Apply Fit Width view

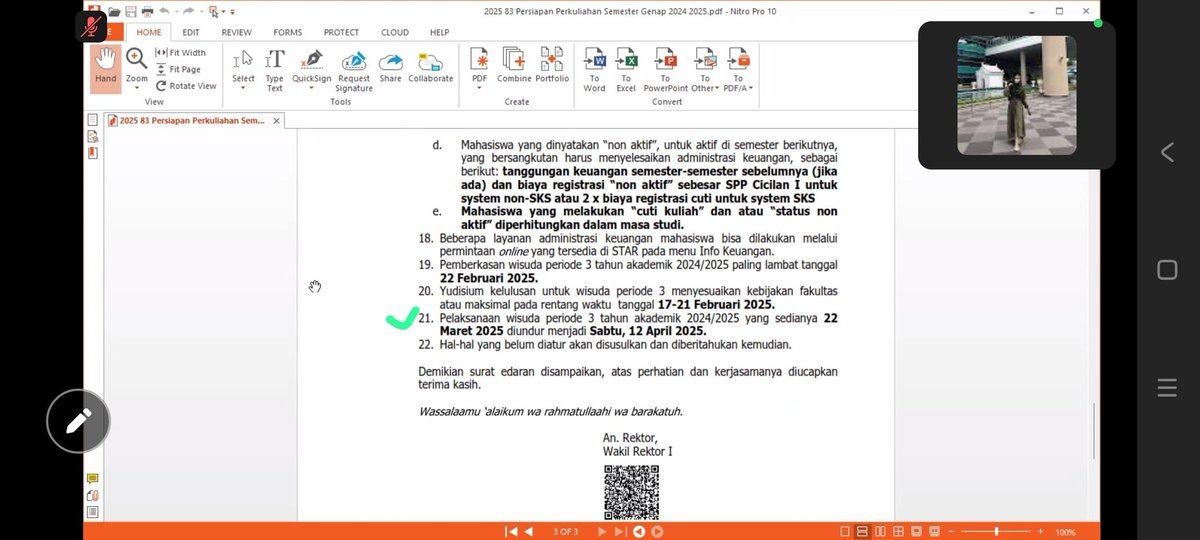click(x=180, y=53)
